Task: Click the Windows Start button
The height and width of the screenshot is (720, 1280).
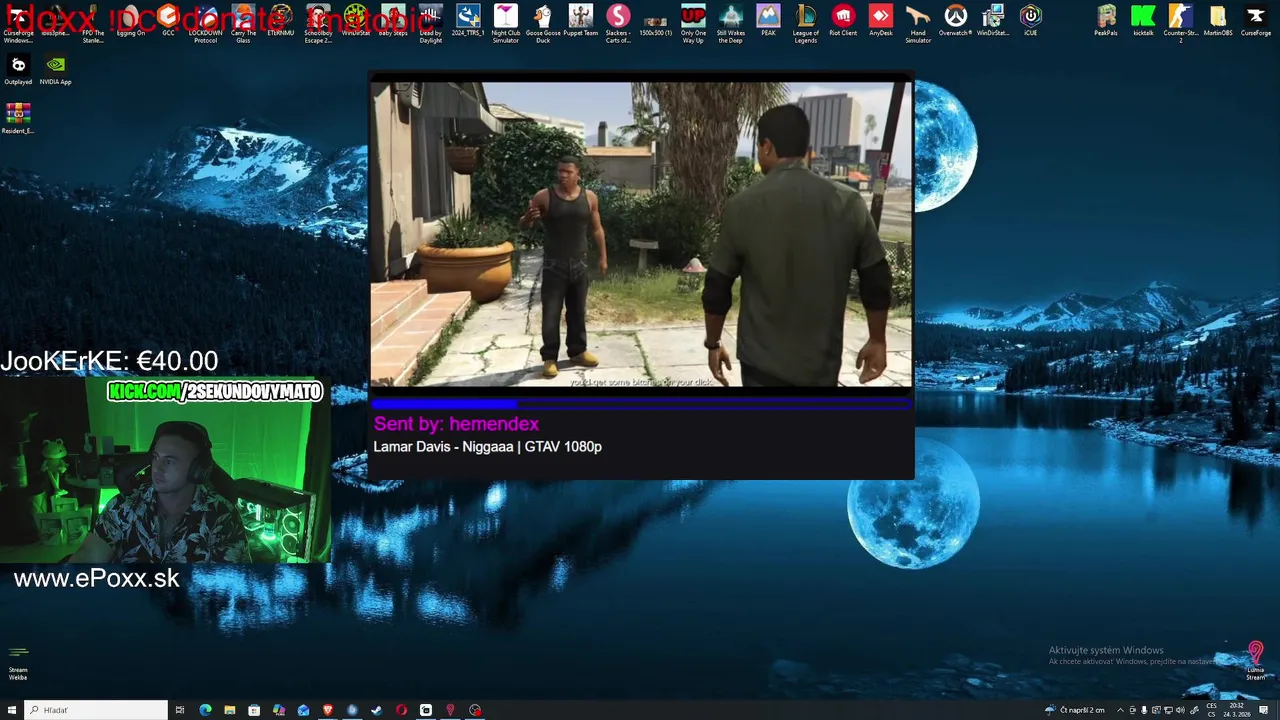Action: click(x=12, y=710)
